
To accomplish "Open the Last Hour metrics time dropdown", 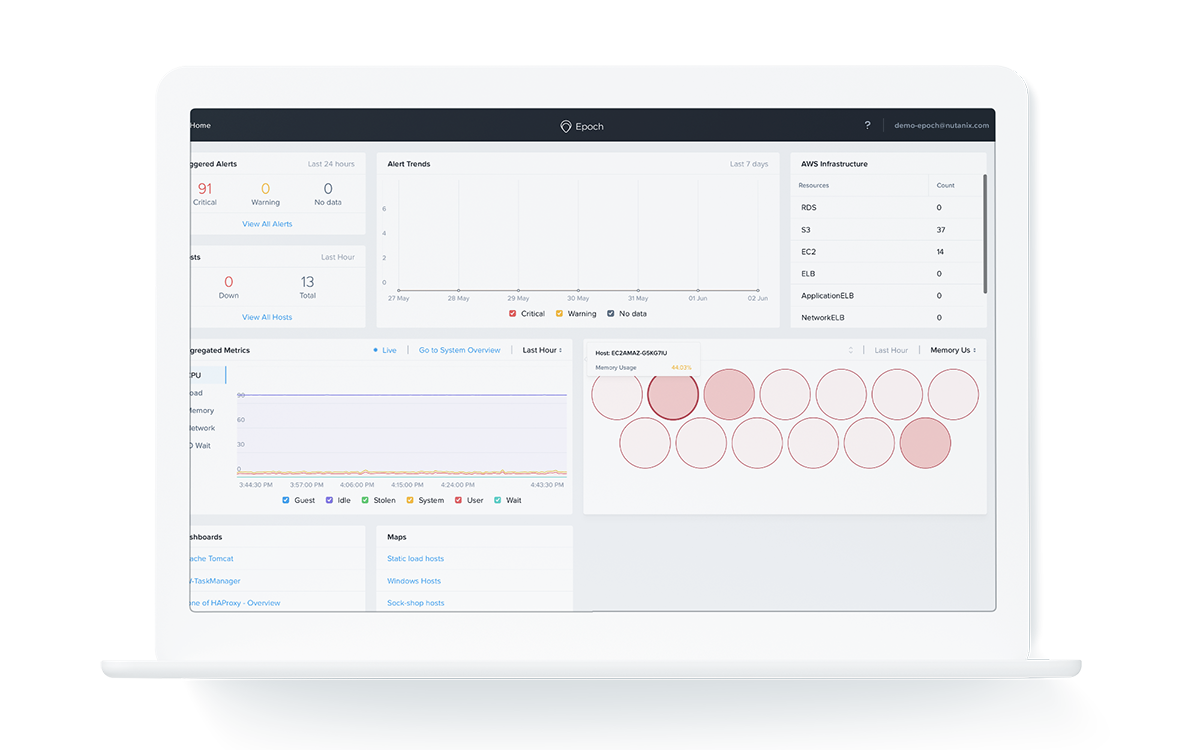I will [542, 350].
